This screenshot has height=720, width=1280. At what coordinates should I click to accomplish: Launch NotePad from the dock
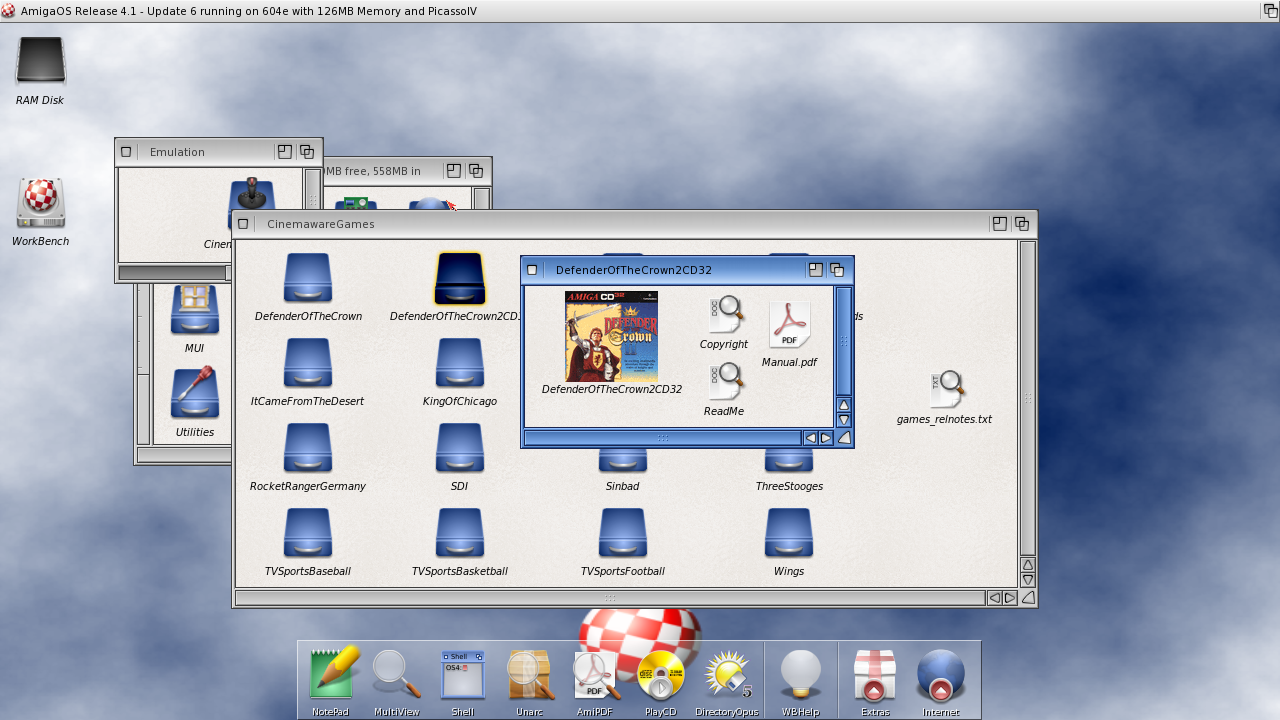pyautogui.click(x=333, y=674)
